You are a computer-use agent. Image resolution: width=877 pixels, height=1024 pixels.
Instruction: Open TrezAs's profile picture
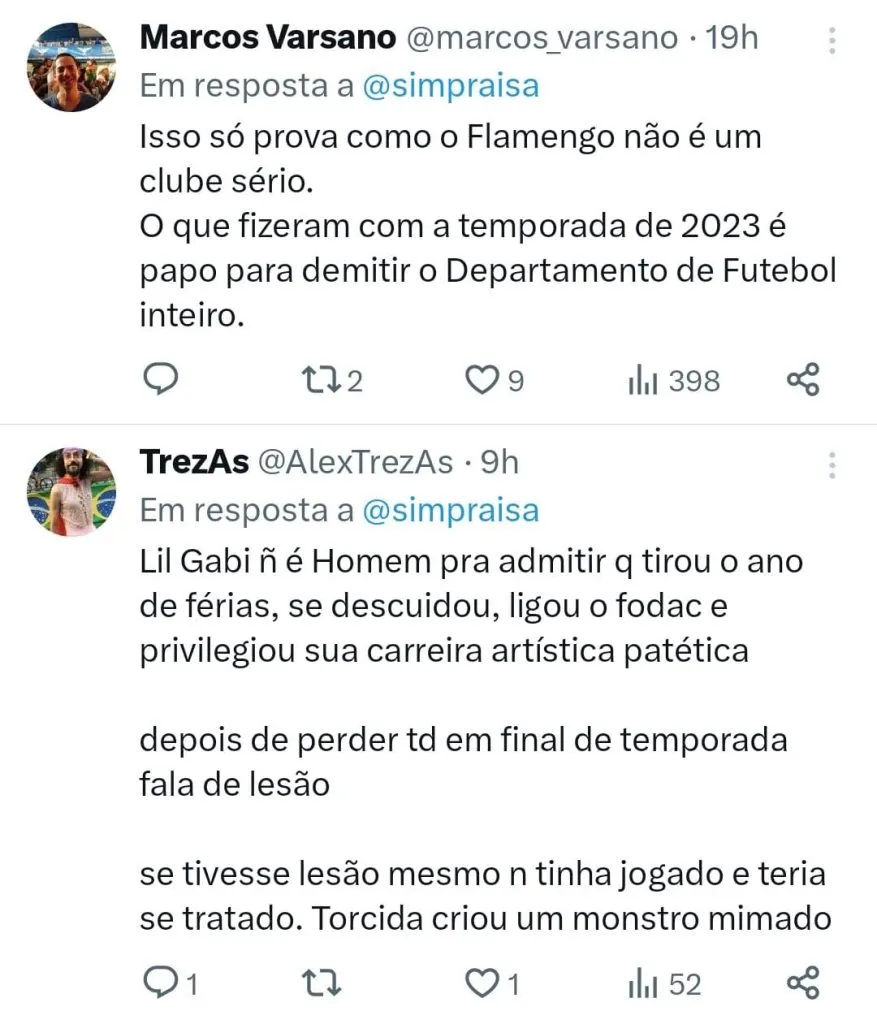tap(71, 491)
